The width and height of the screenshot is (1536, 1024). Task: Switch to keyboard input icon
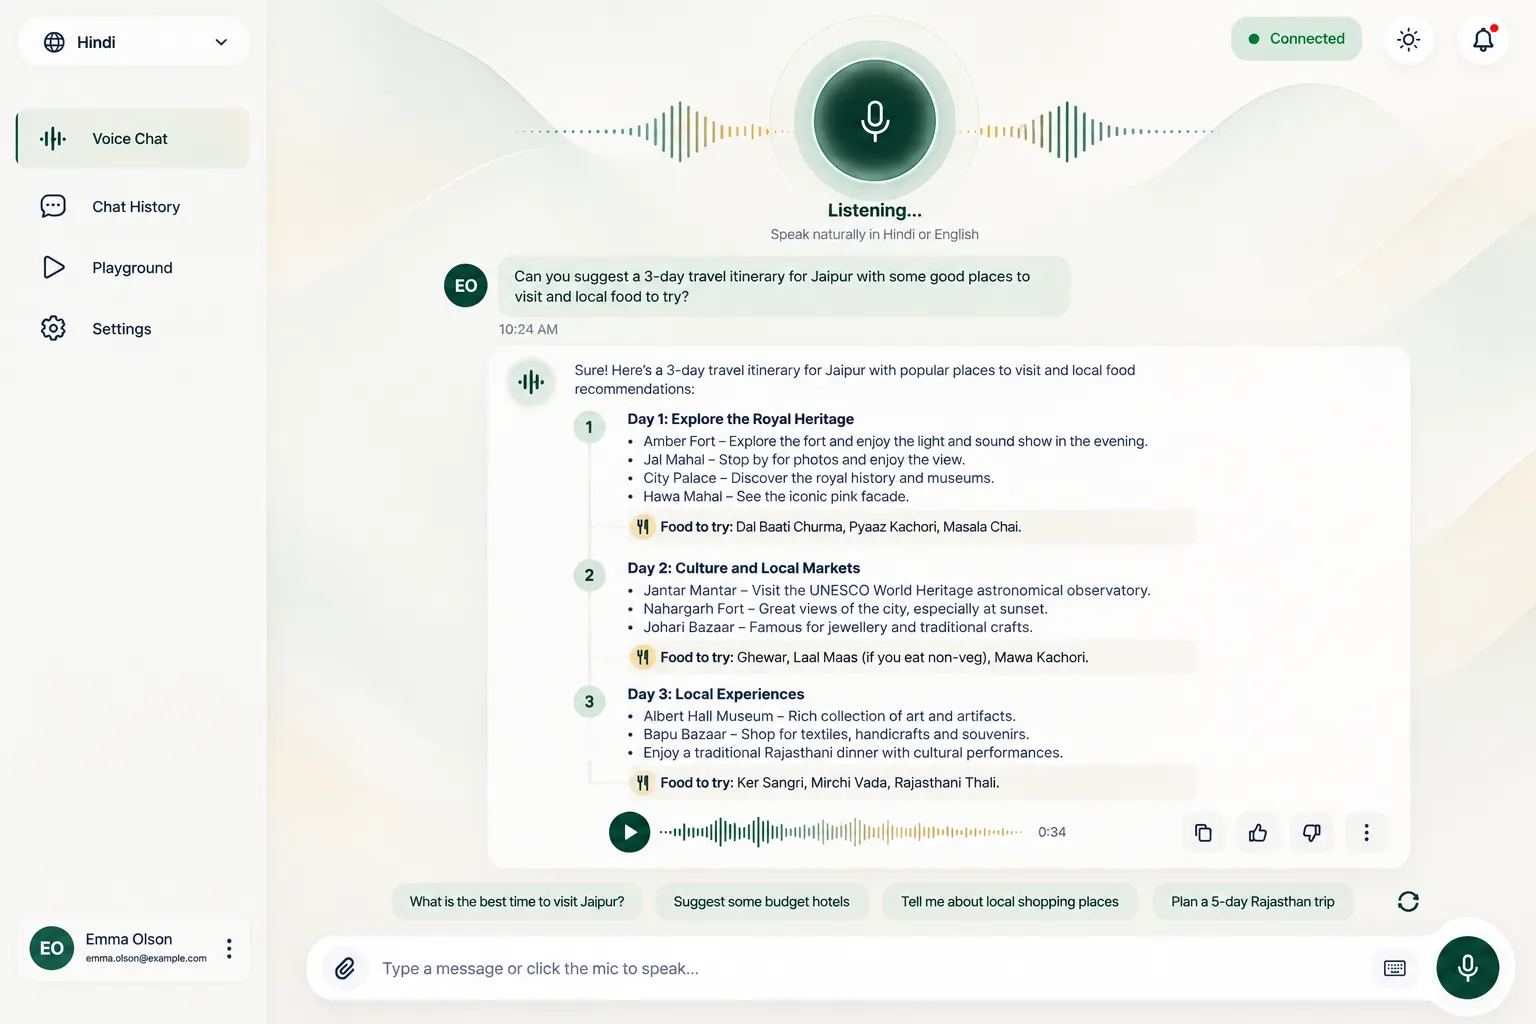tap(1395, 968)
